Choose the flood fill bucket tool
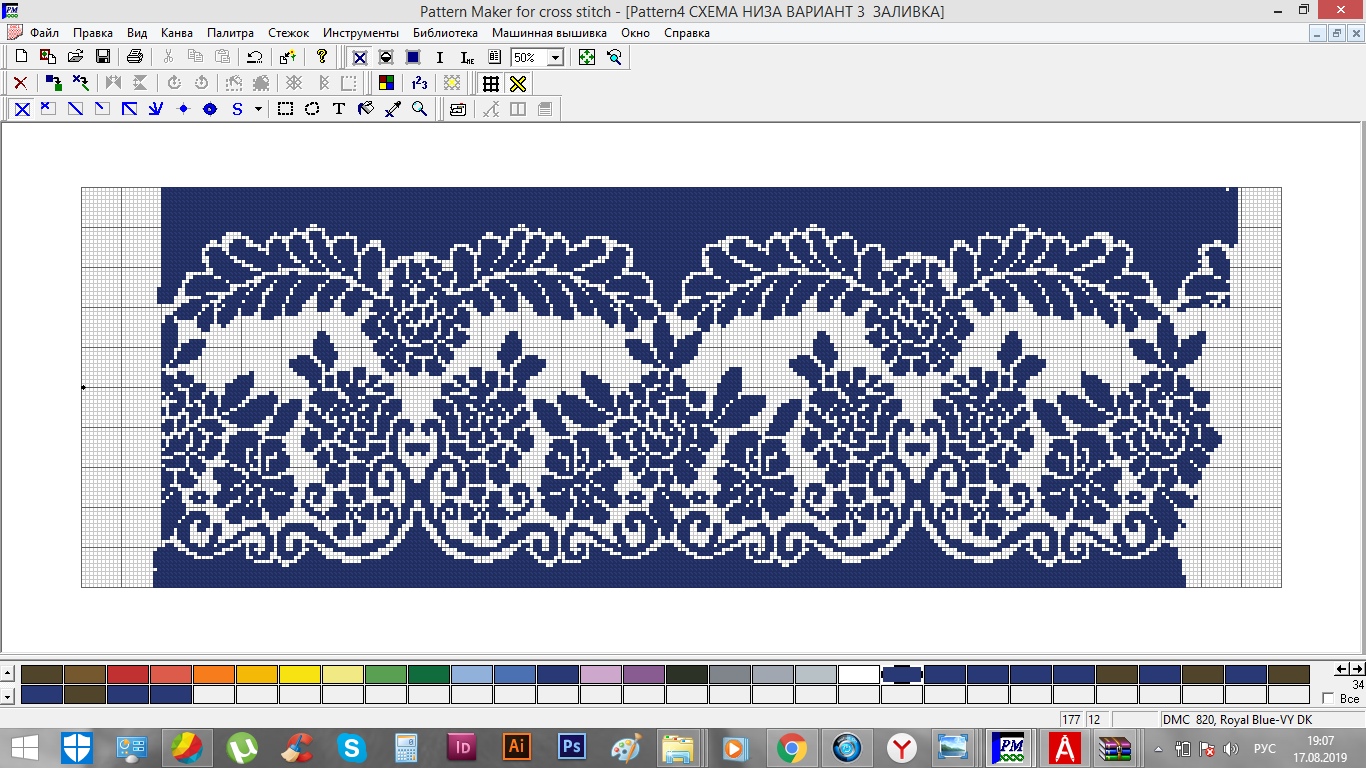The width and height of the screenshot is (1366, 768). tap(366, 109)
